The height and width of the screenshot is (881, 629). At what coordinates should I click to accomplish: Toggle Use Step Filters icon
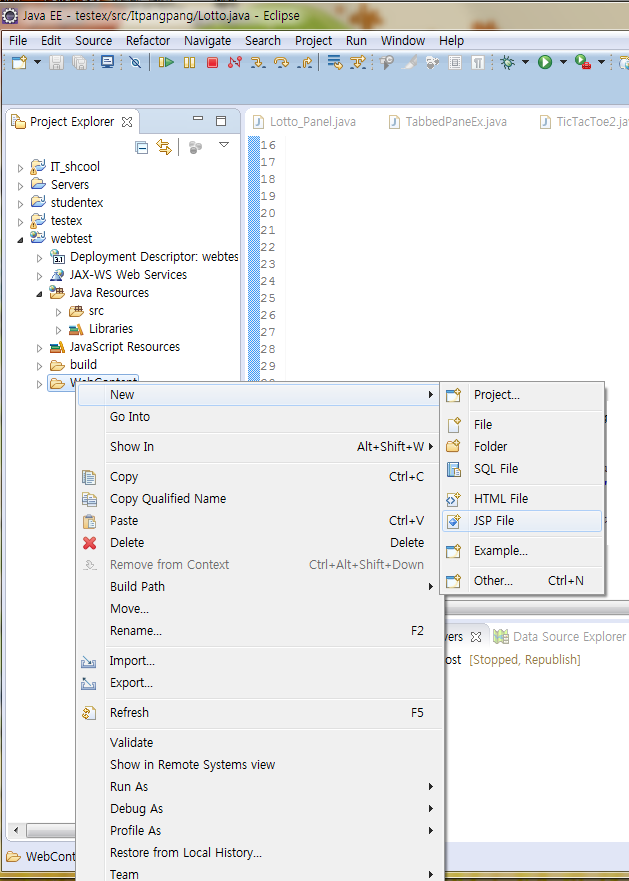pos(358,62)
